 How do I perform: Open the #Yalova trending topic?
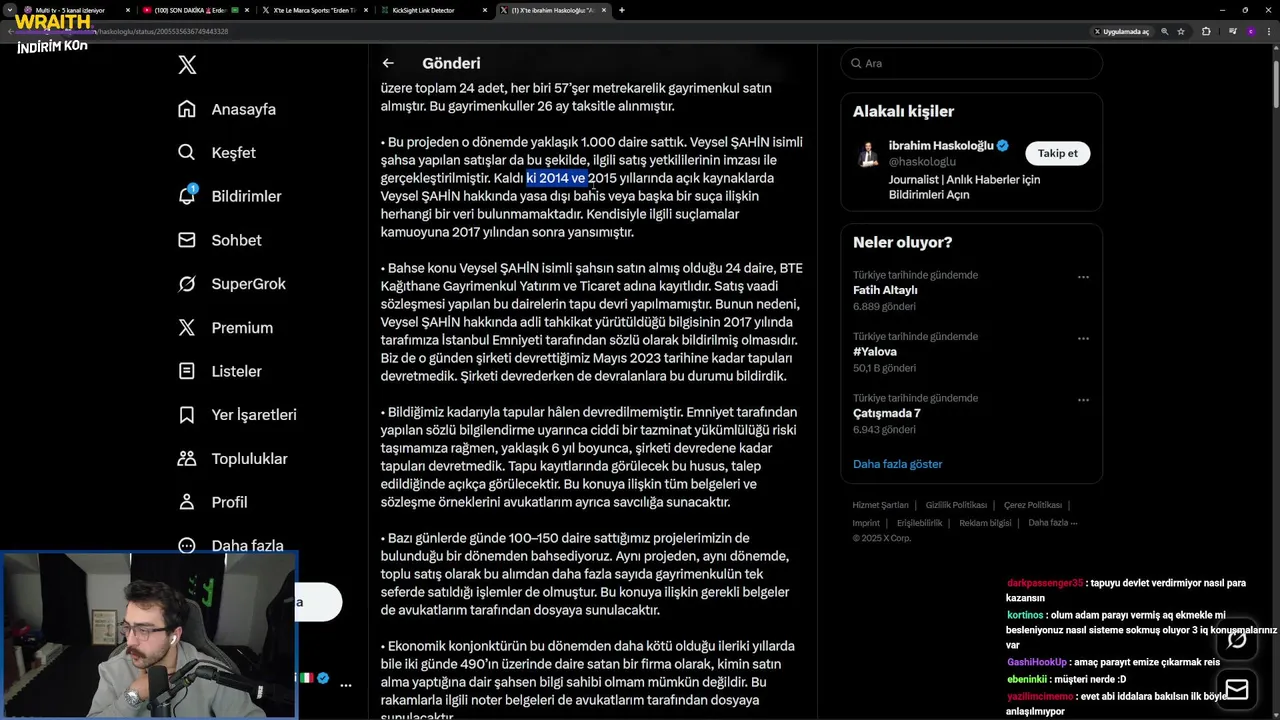tap(875, 352)
